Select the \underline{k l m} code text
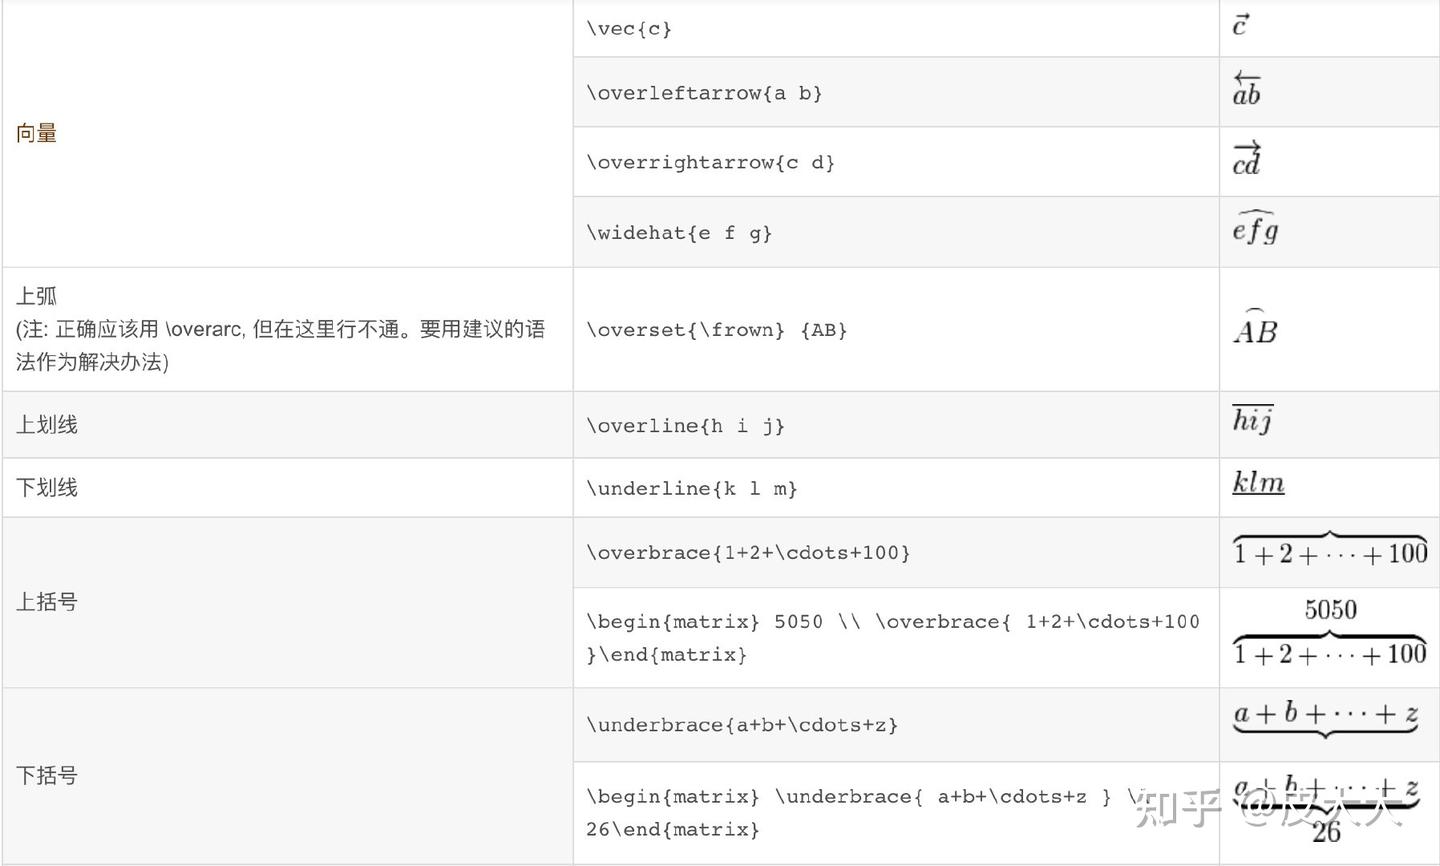This screenshot has width=1440, height=866. click(691, 489)
